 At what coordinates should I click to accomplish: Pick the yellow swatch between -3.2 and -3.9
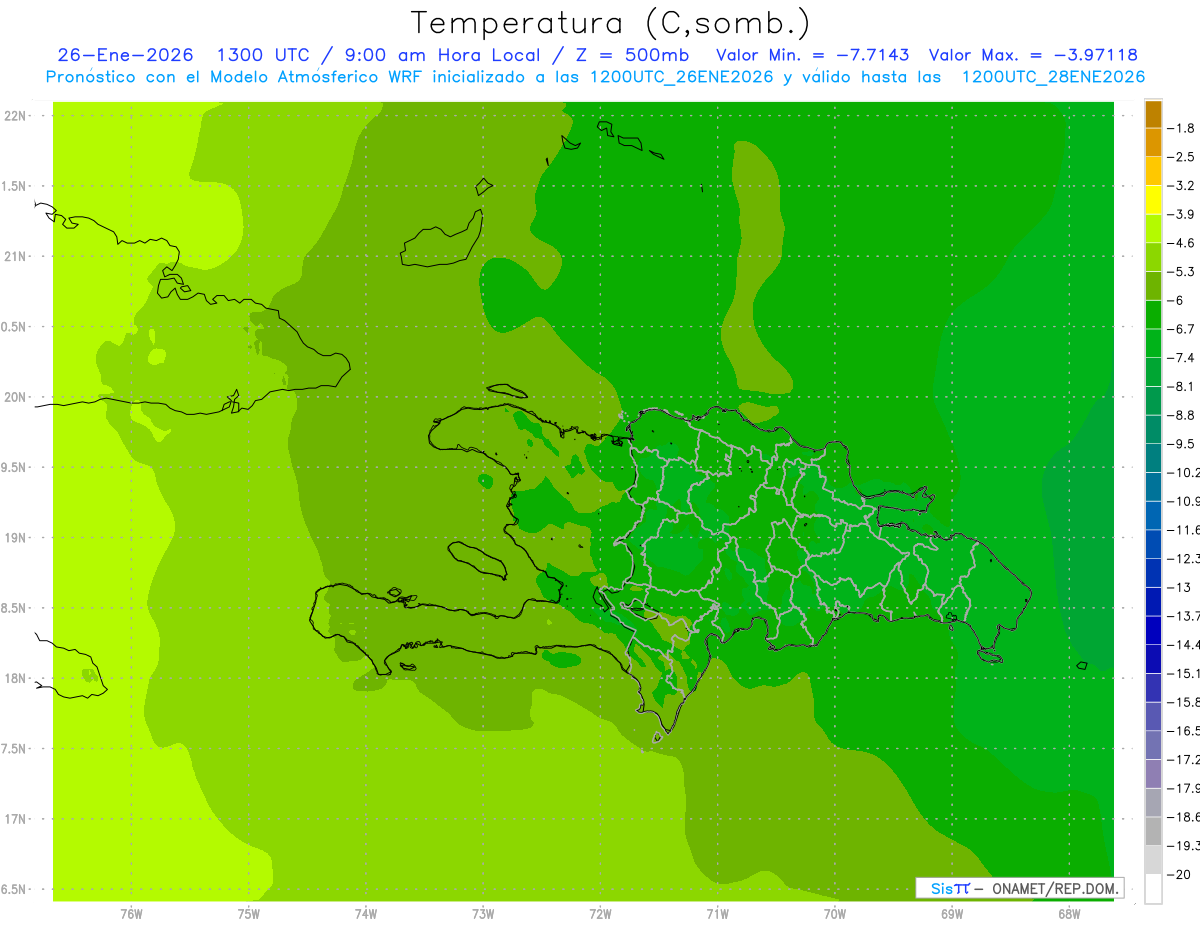[x=1153, y=200]
